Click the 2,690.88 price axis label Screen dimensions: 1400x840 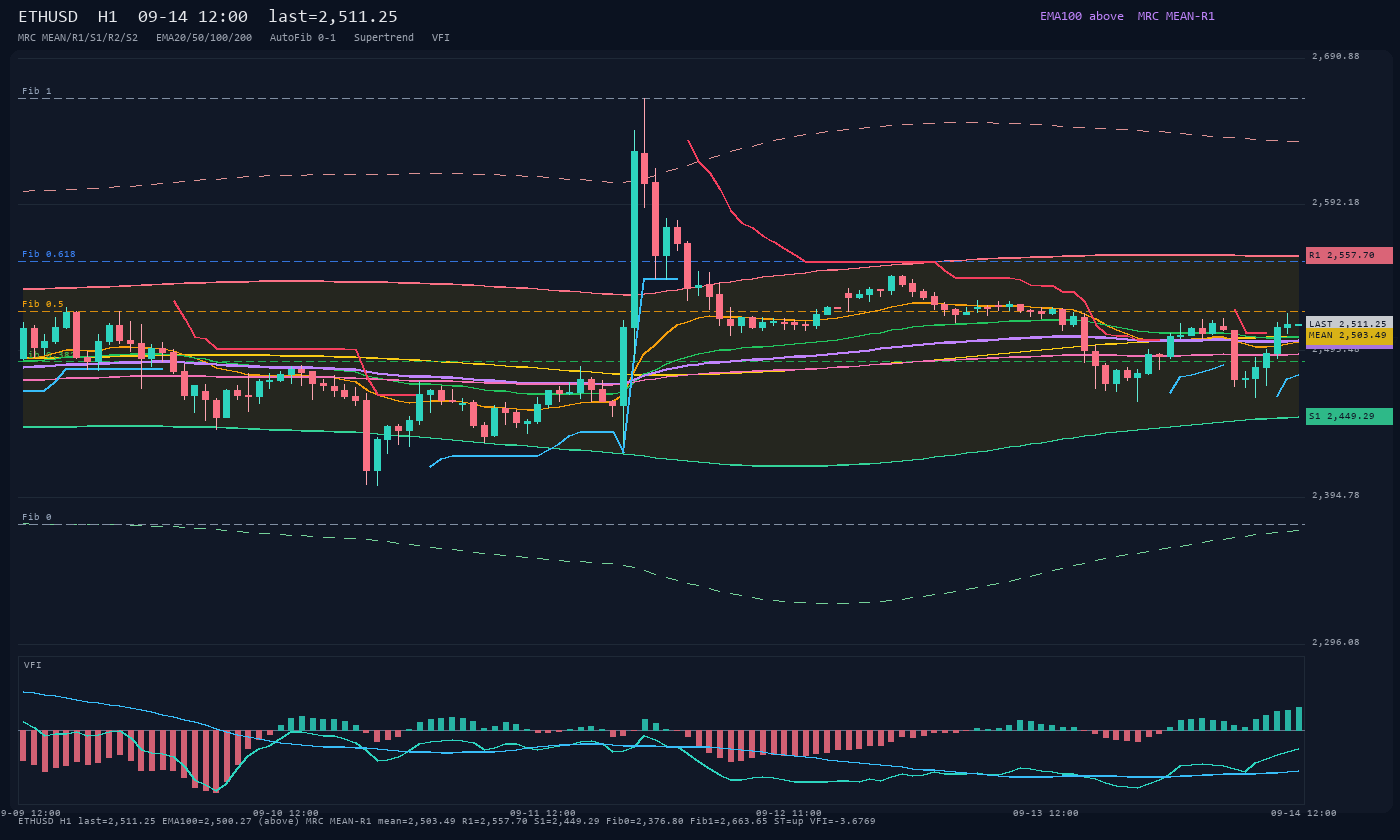[1336, 56]
